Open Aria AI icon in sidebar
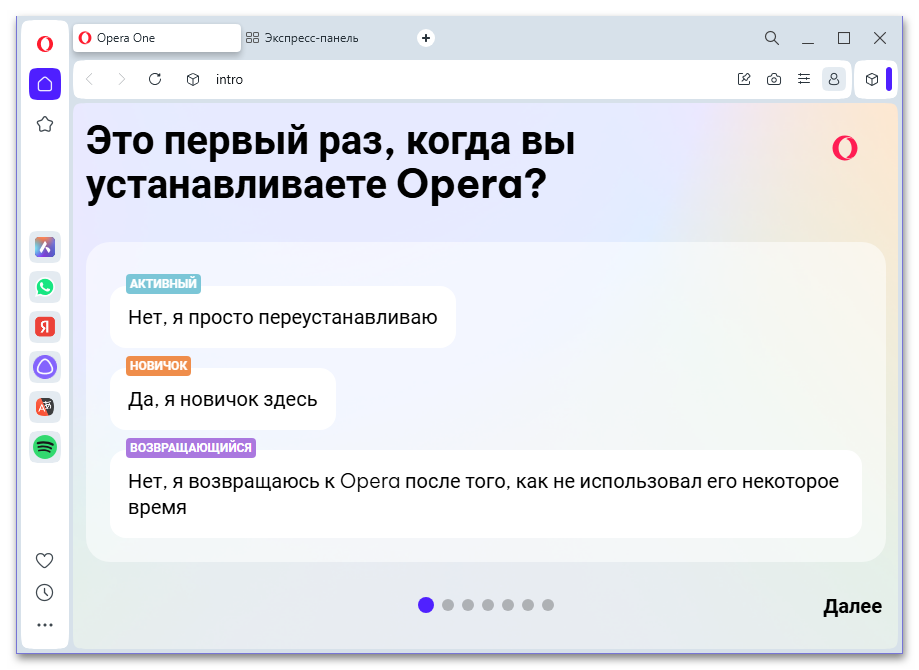 (45, 247)
